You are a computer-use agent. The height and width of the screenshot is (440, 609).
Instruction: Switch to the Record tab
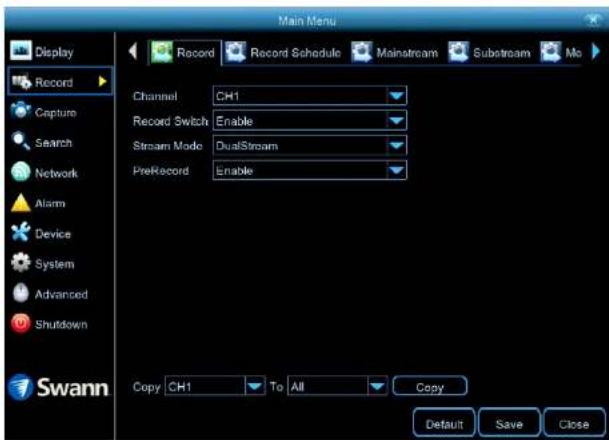pos(185,52)
